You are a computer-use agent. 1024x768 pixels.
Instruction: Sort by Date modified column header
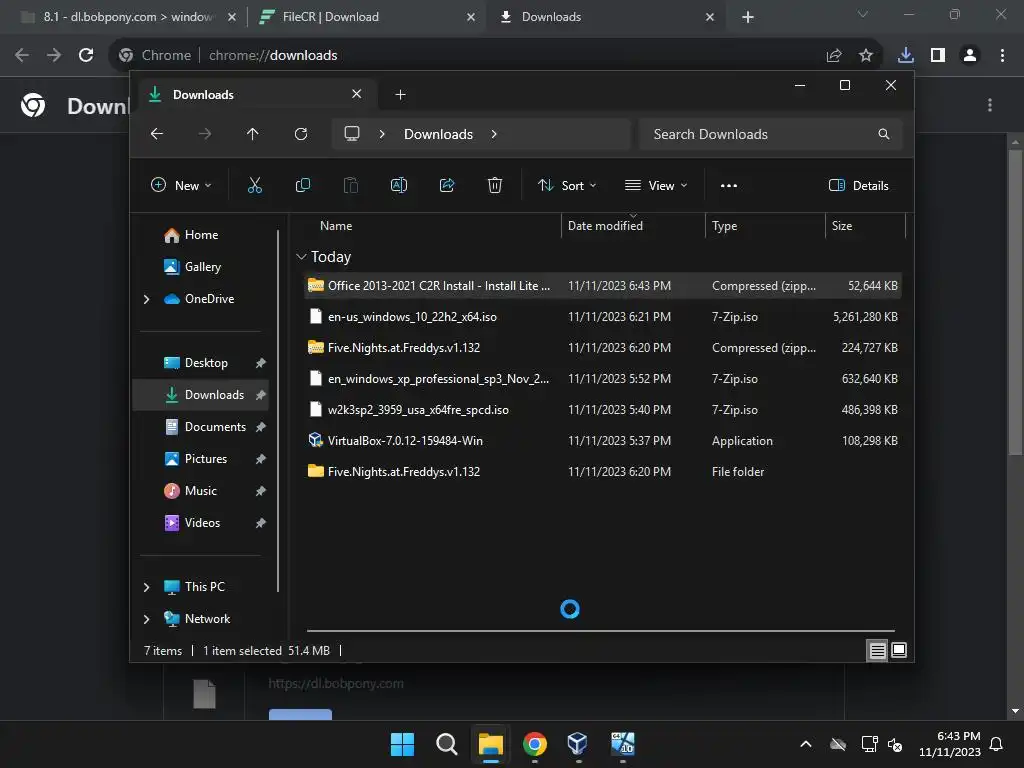pos(632,226)
